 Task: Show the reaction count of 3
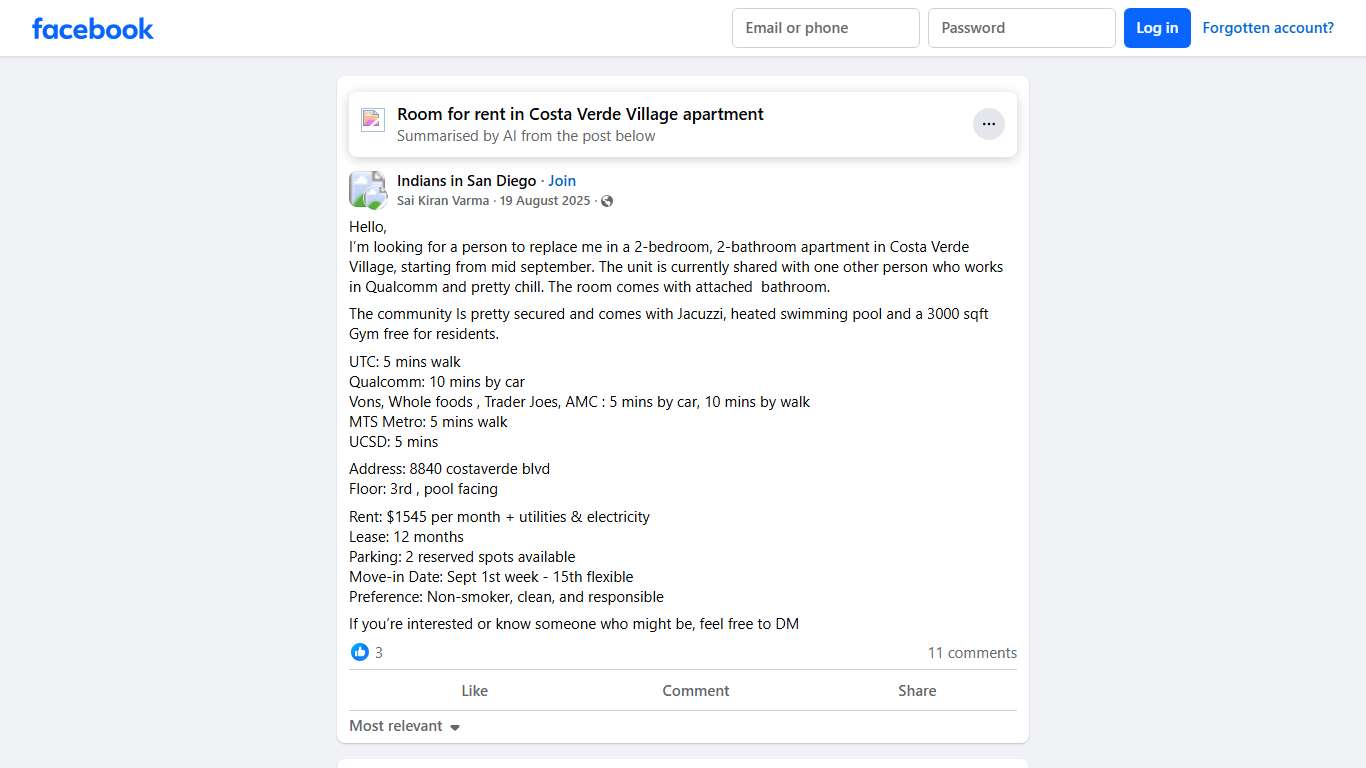379,653
